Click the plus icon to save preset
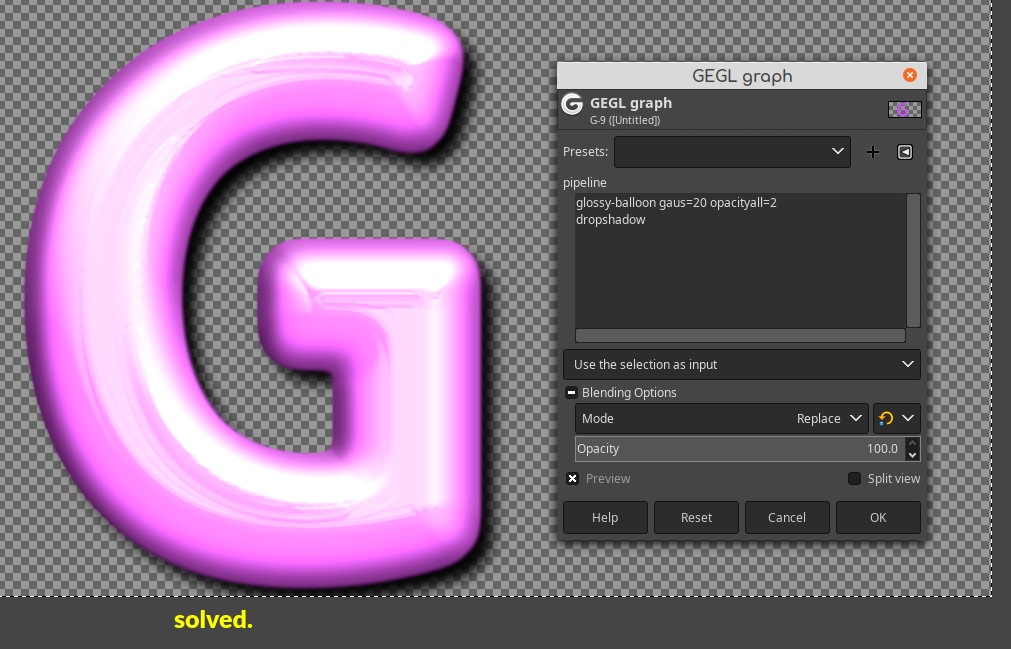The width and height of the screenshot is (1011, 649). 872,152
